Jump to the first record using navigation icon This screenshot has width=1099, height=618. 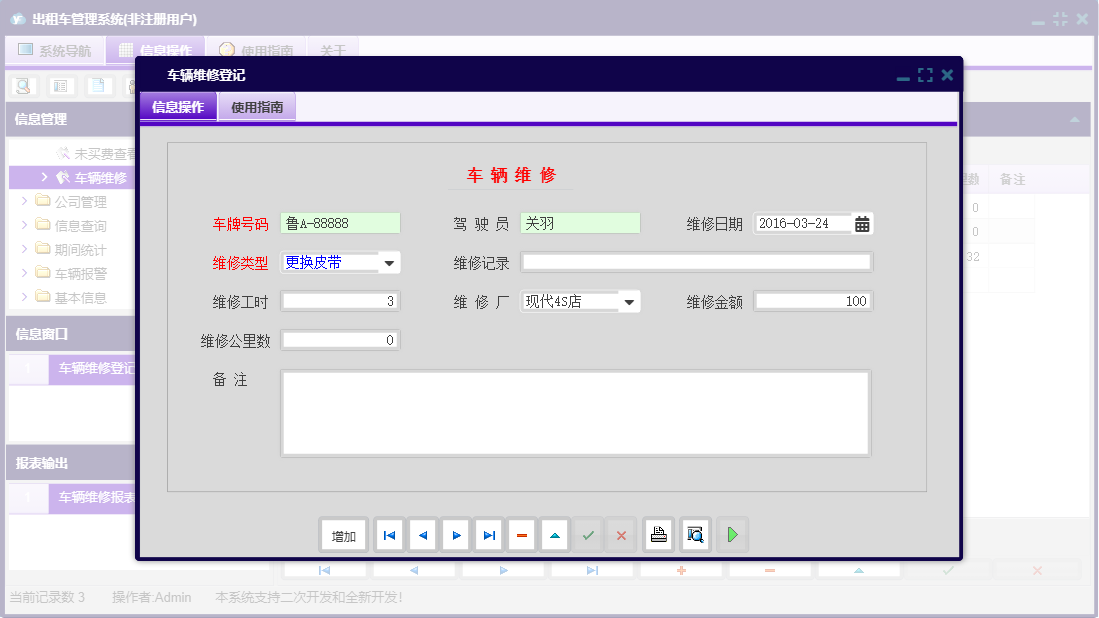click(389, 534)
